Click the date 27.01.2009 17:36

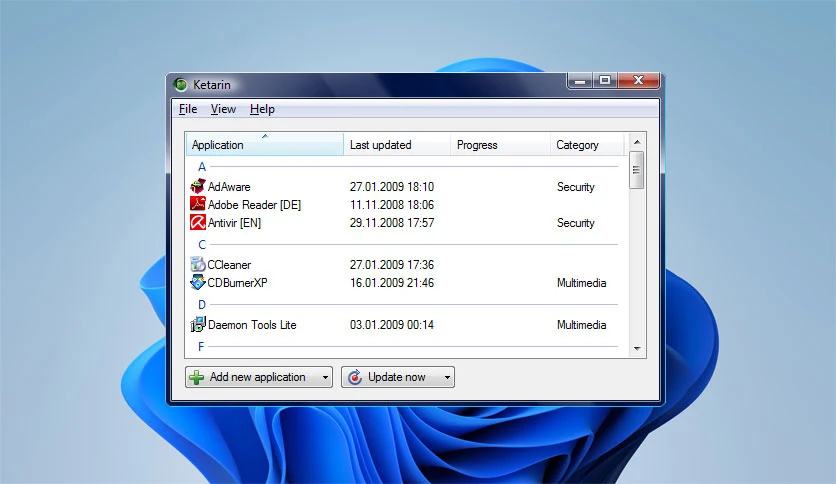[x=392, y=265]
